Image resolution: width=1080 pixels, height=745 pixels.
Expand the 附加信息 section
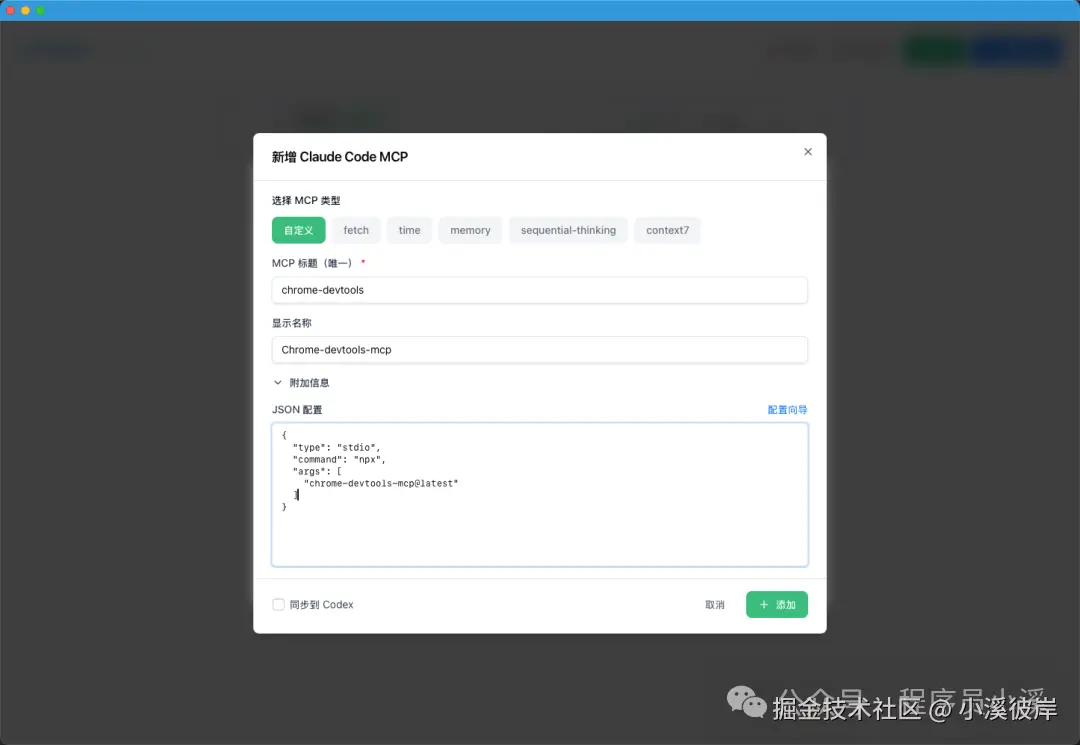[301, 383]
